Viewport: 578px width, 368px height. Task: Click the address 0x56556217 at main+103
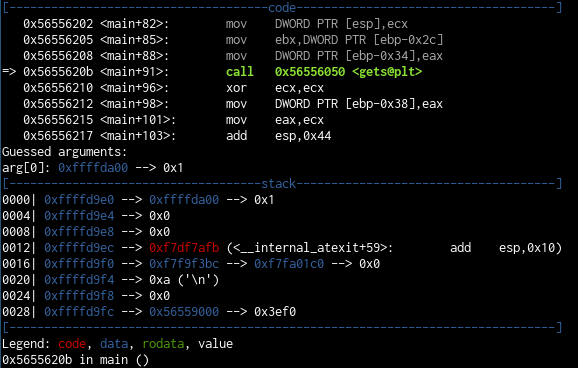click(x=58, y=136)
